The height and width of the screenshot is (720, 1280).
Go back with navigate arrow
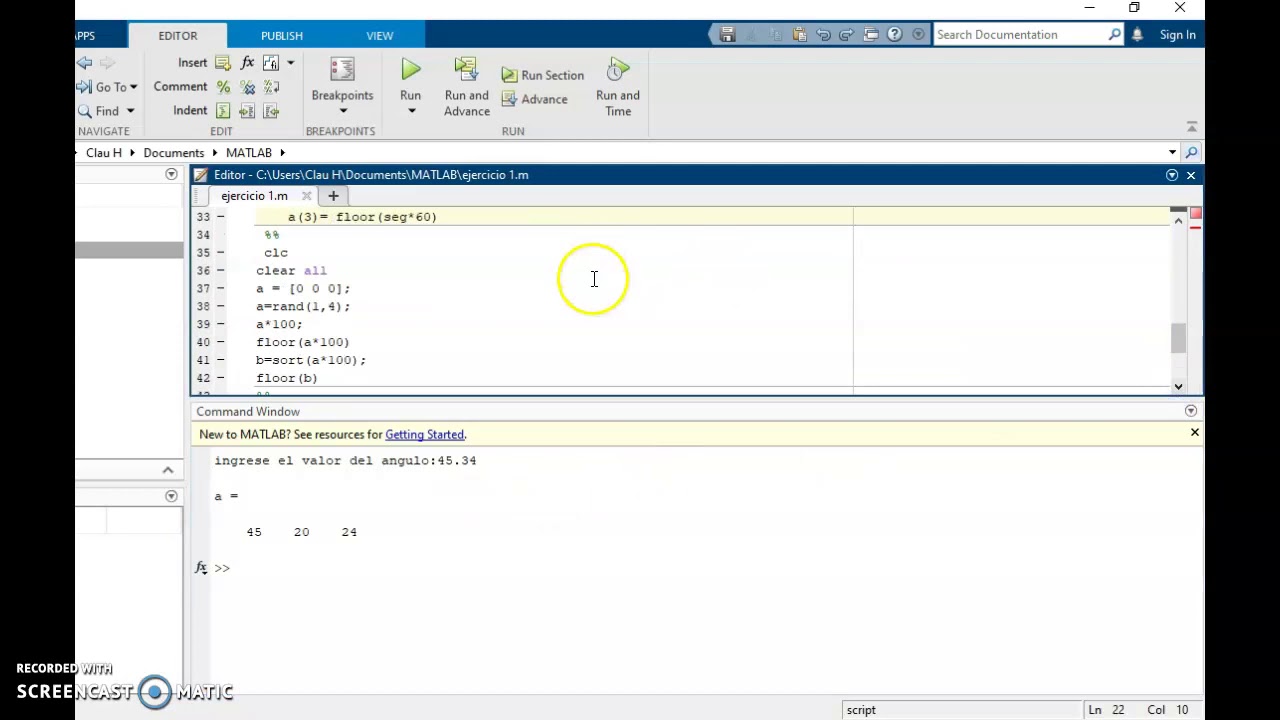tap(85, 63)
